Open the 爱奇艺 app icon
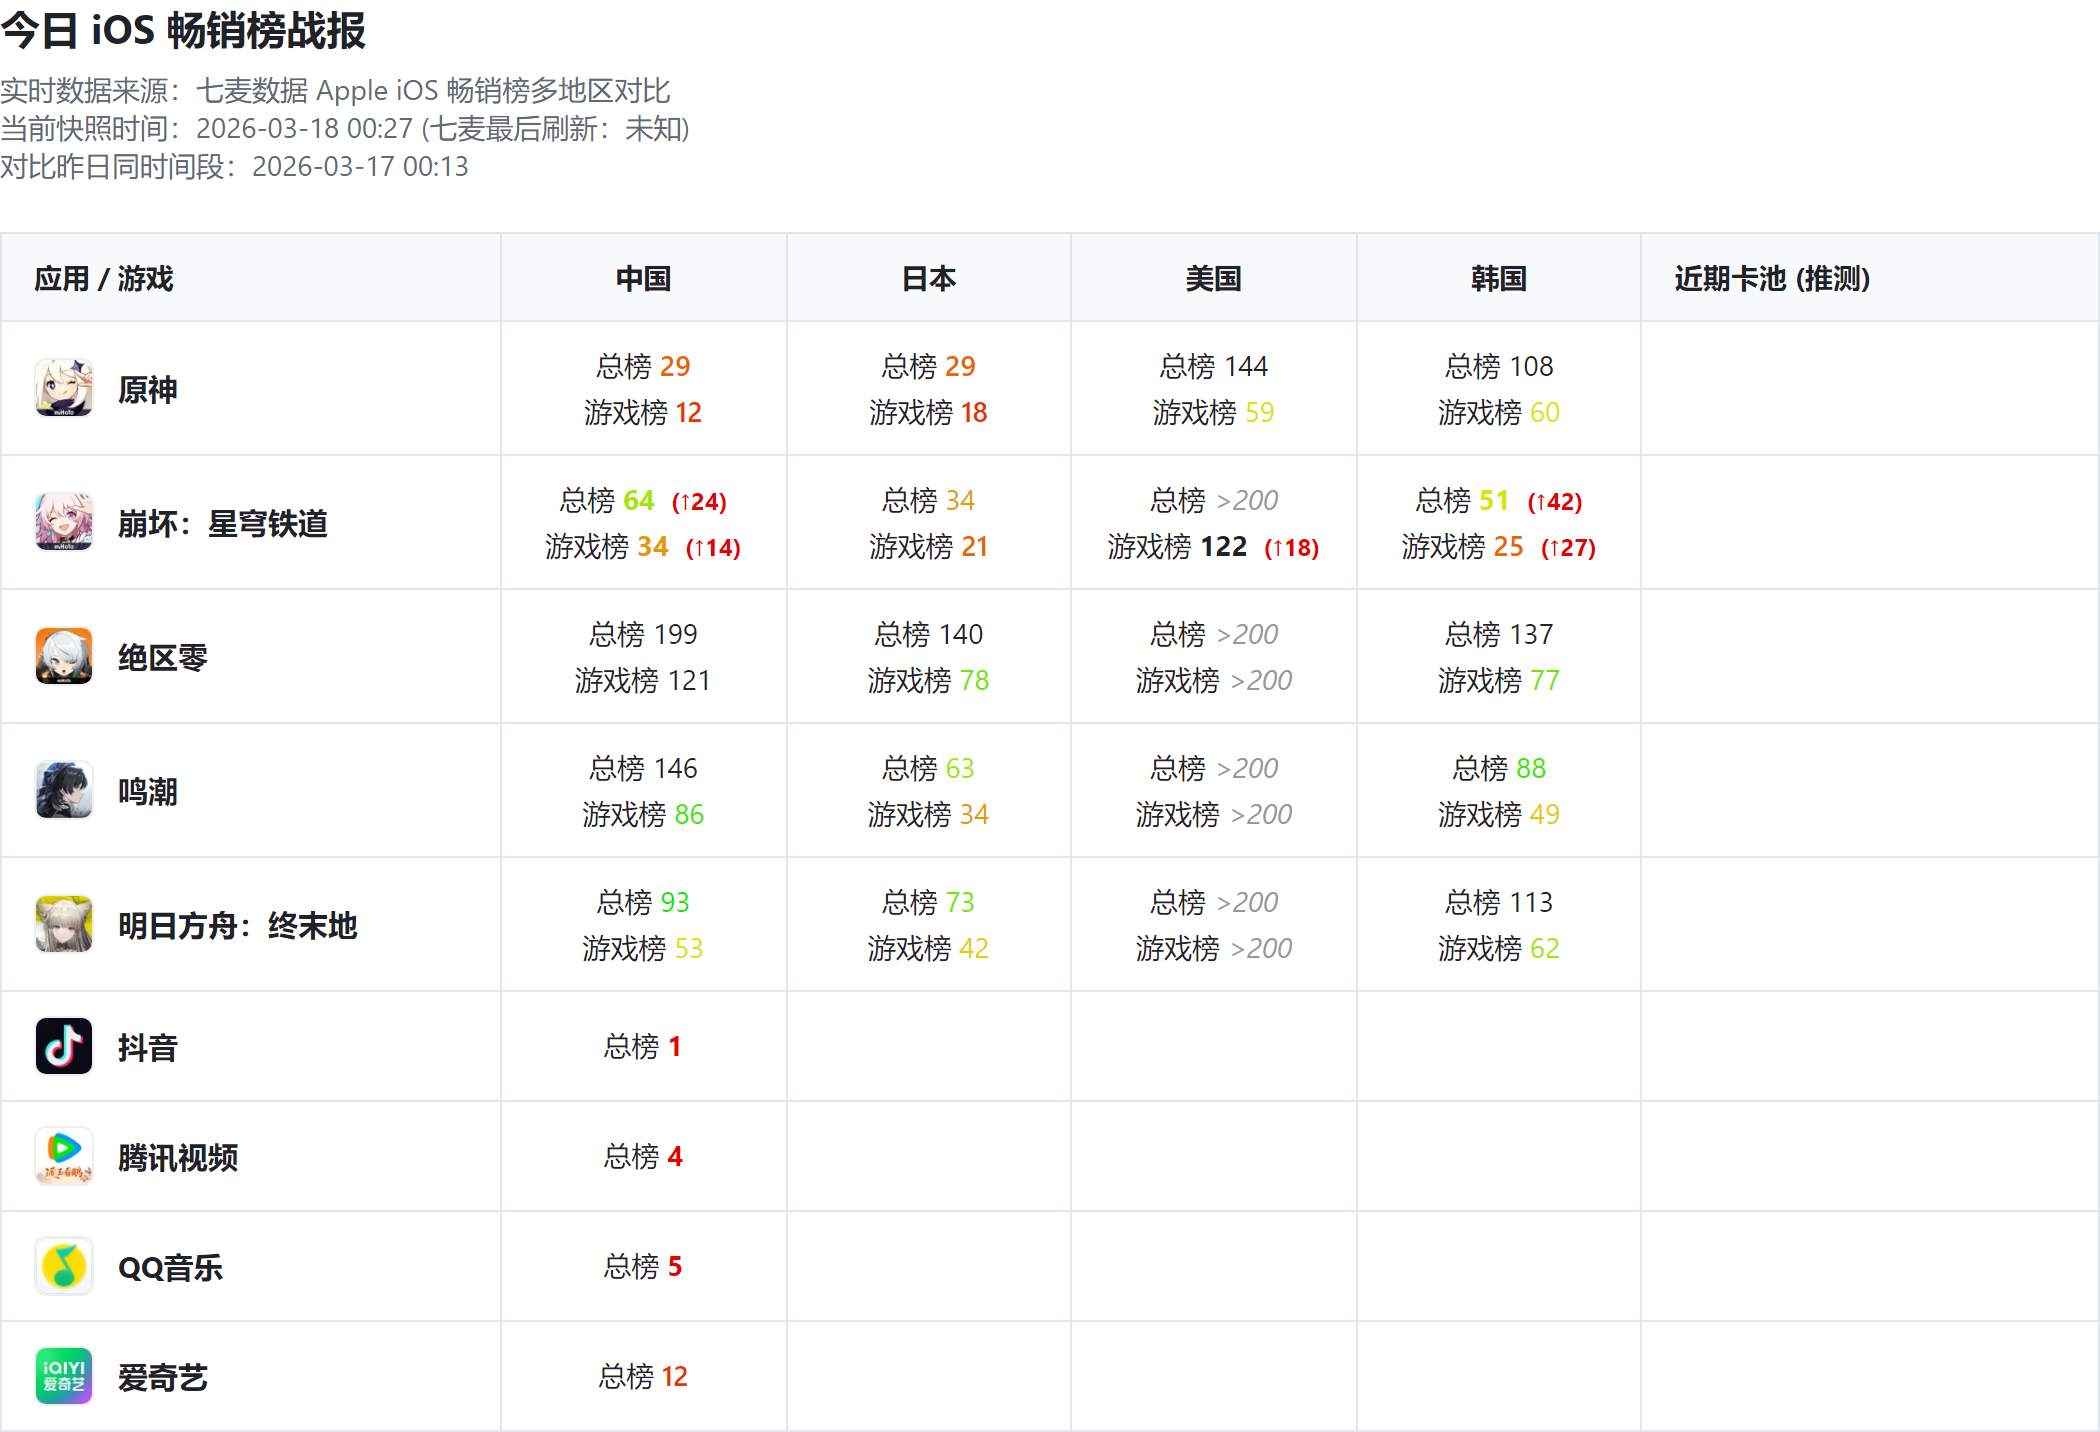2100x1432 pixels. [x=64, y=1376]
